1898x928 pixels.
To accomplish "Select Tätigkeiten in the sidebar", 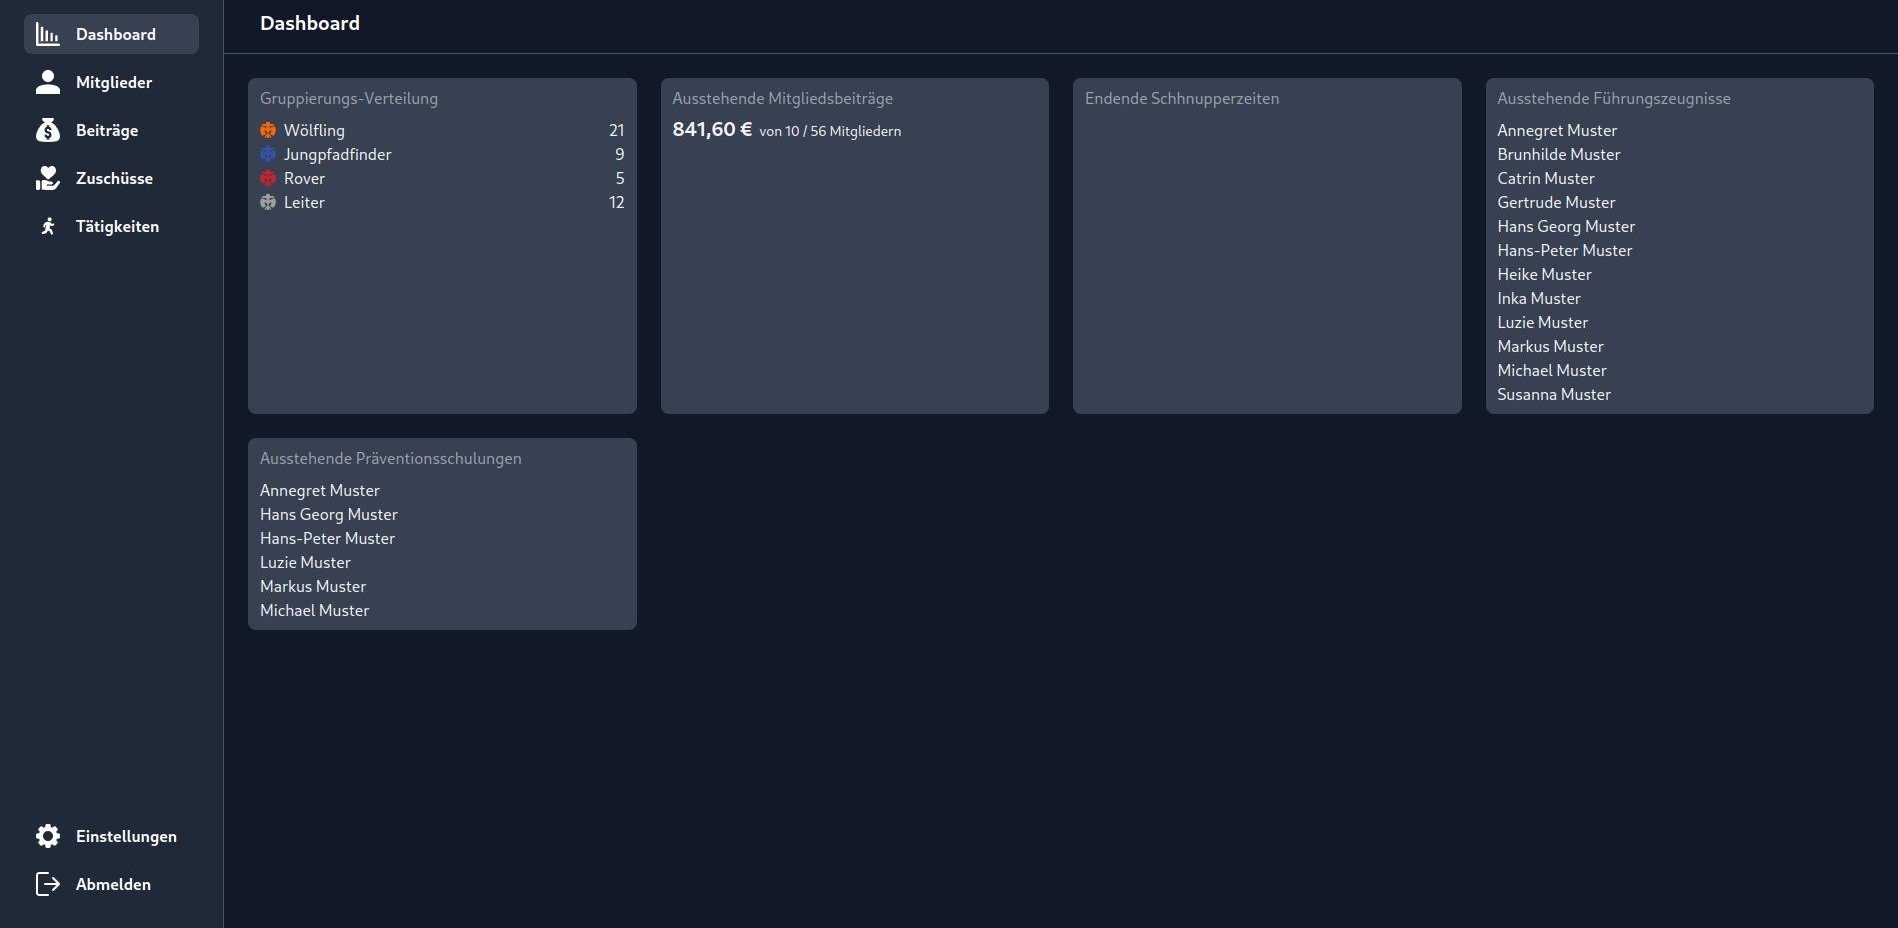I will 117,226.
